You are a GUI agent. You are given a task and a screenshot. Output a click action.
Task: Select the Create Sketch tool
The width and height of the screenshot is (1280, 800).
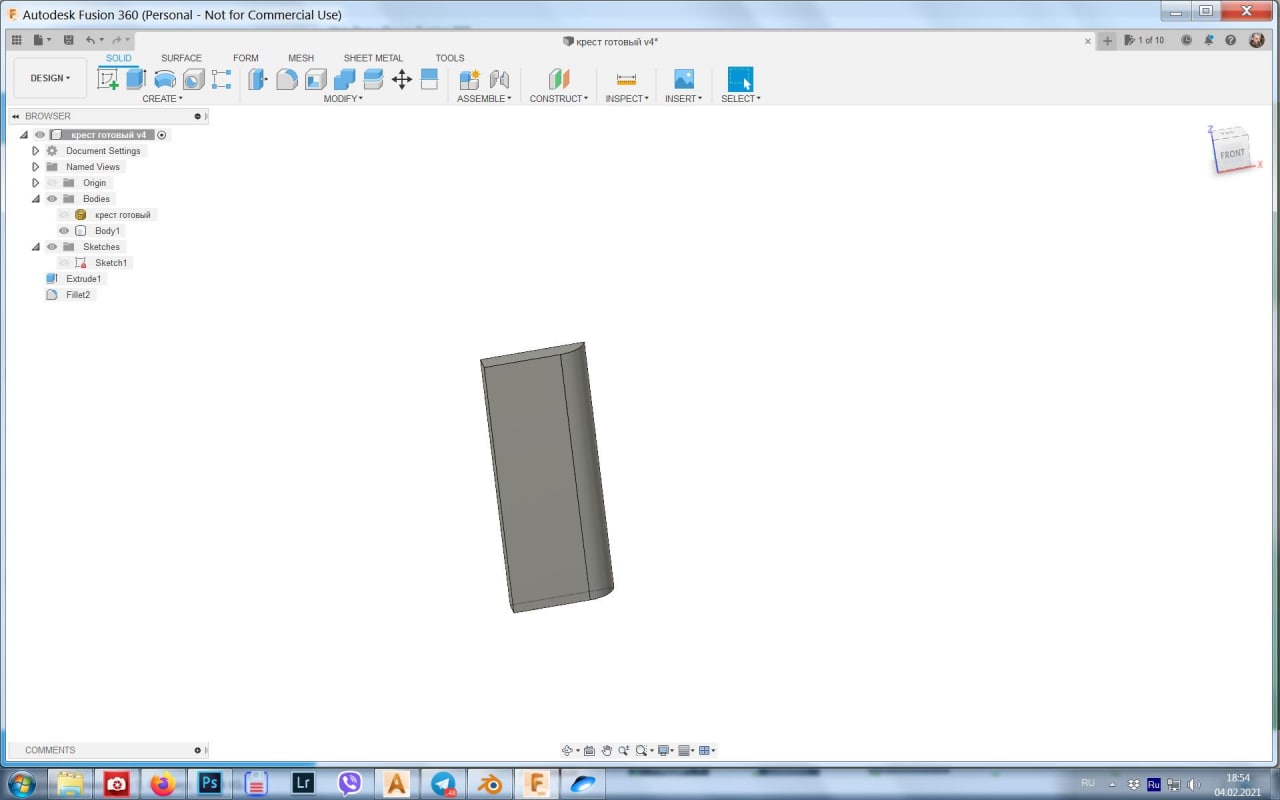coord(108,79)
